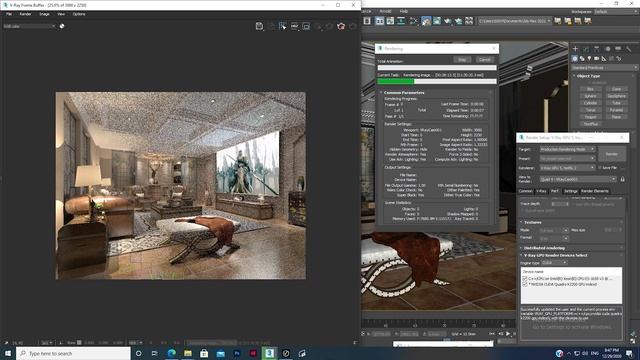Screen dimensions: 640x360
Task: Switch to the Settings tab in Render Setup
Action: point(571,191)
